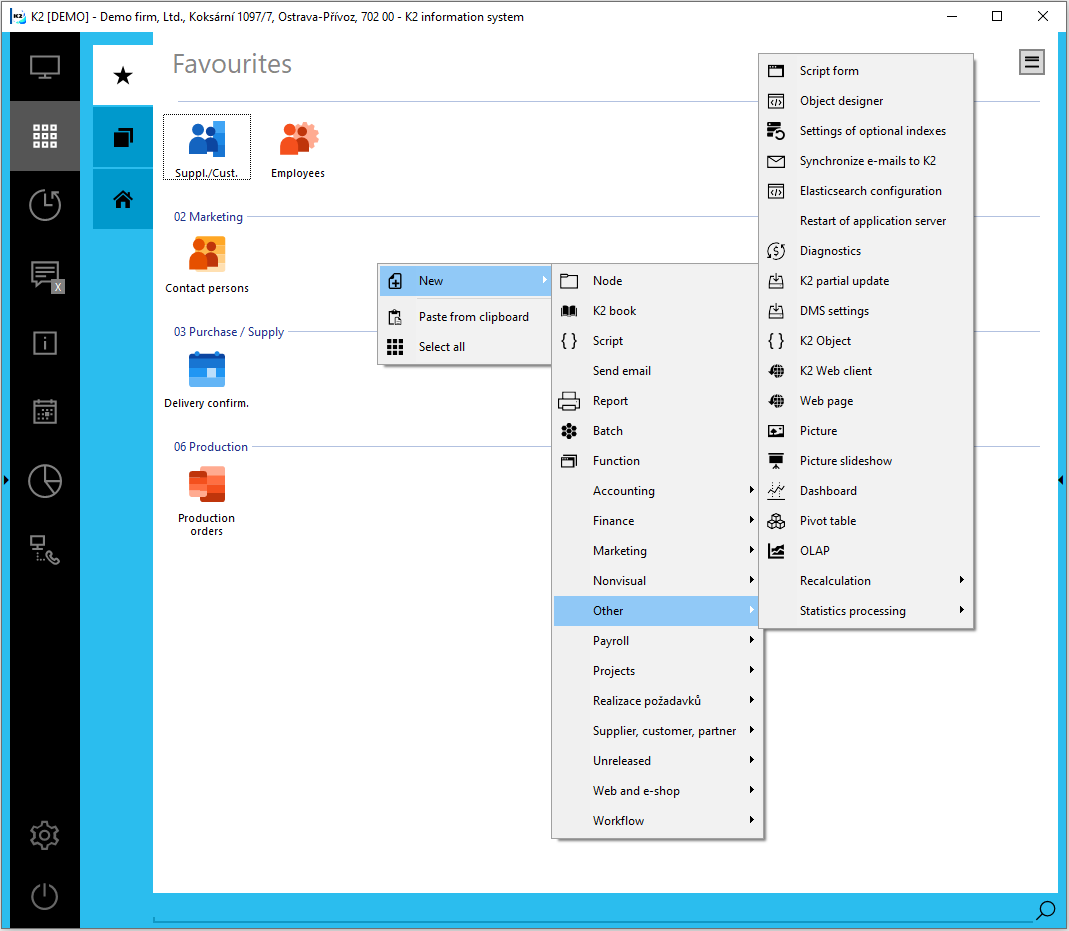Expand the Statistics processing submenu
This screenshot has width=1069, height=931.
866,611
